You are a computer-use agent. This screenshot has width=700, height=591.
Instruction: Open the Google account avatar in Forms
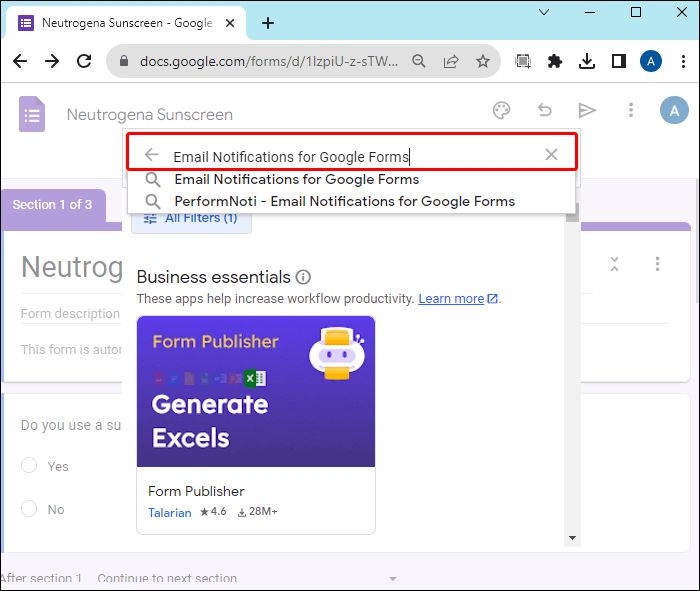coord(674,110)
